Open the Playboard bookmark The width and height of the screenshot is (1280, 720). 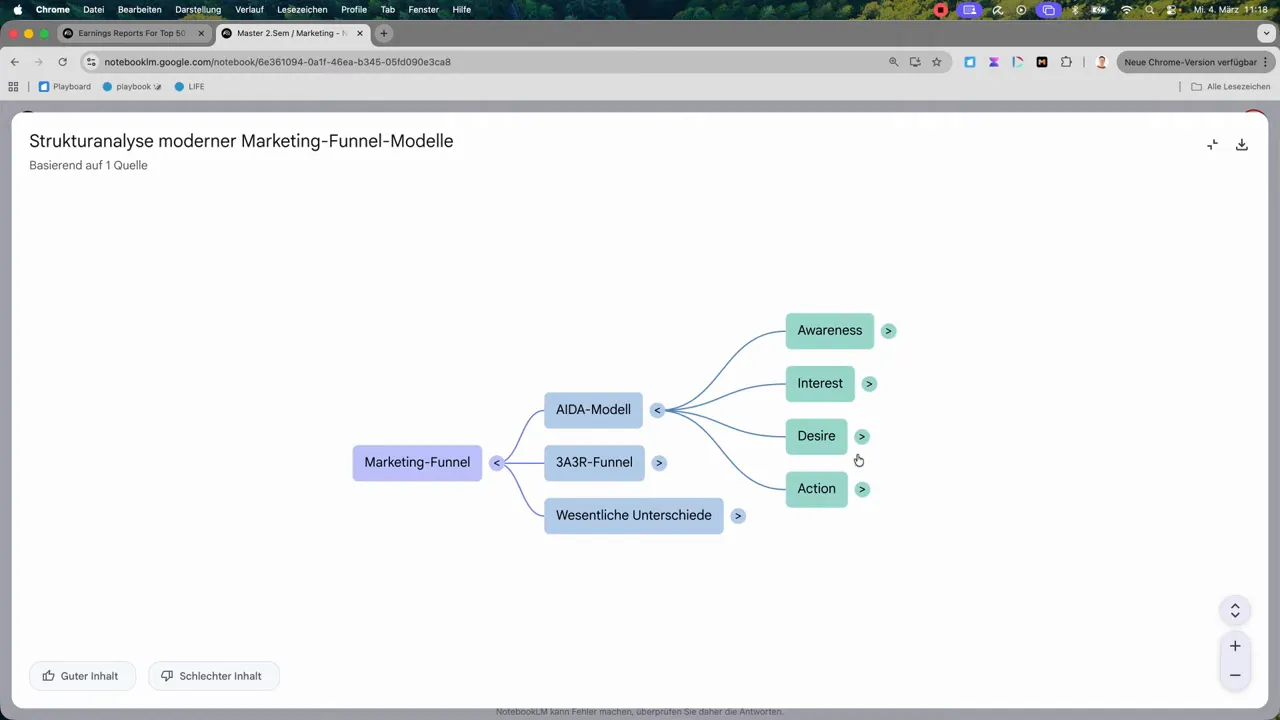pos(64,87)
